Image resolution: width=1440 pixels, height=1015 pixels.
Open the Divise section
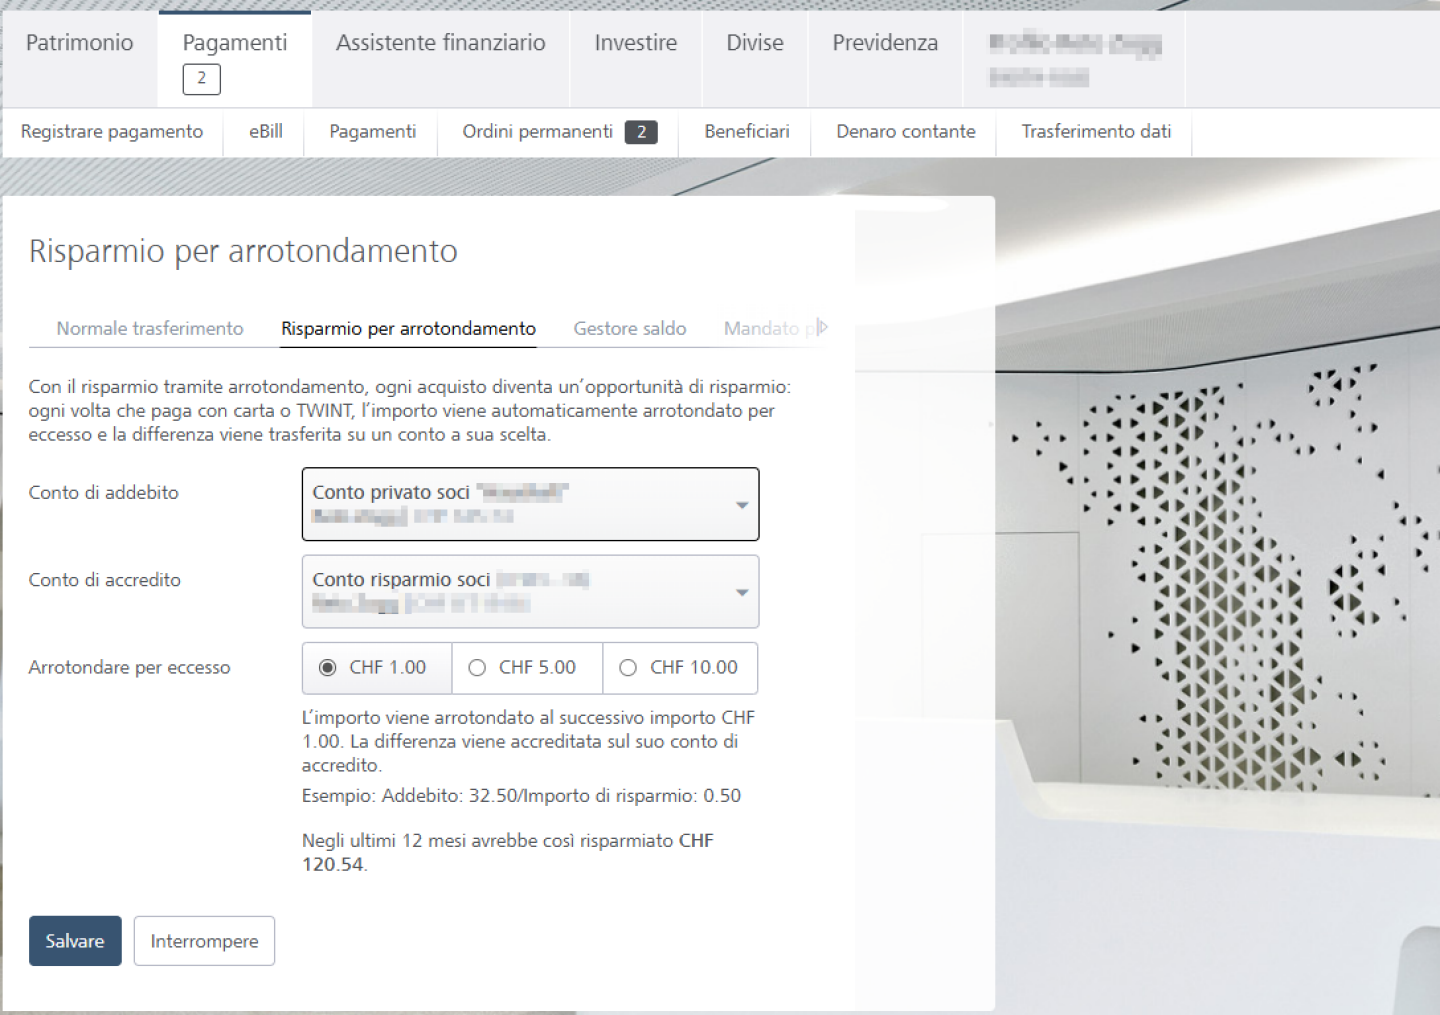(754, 43)
